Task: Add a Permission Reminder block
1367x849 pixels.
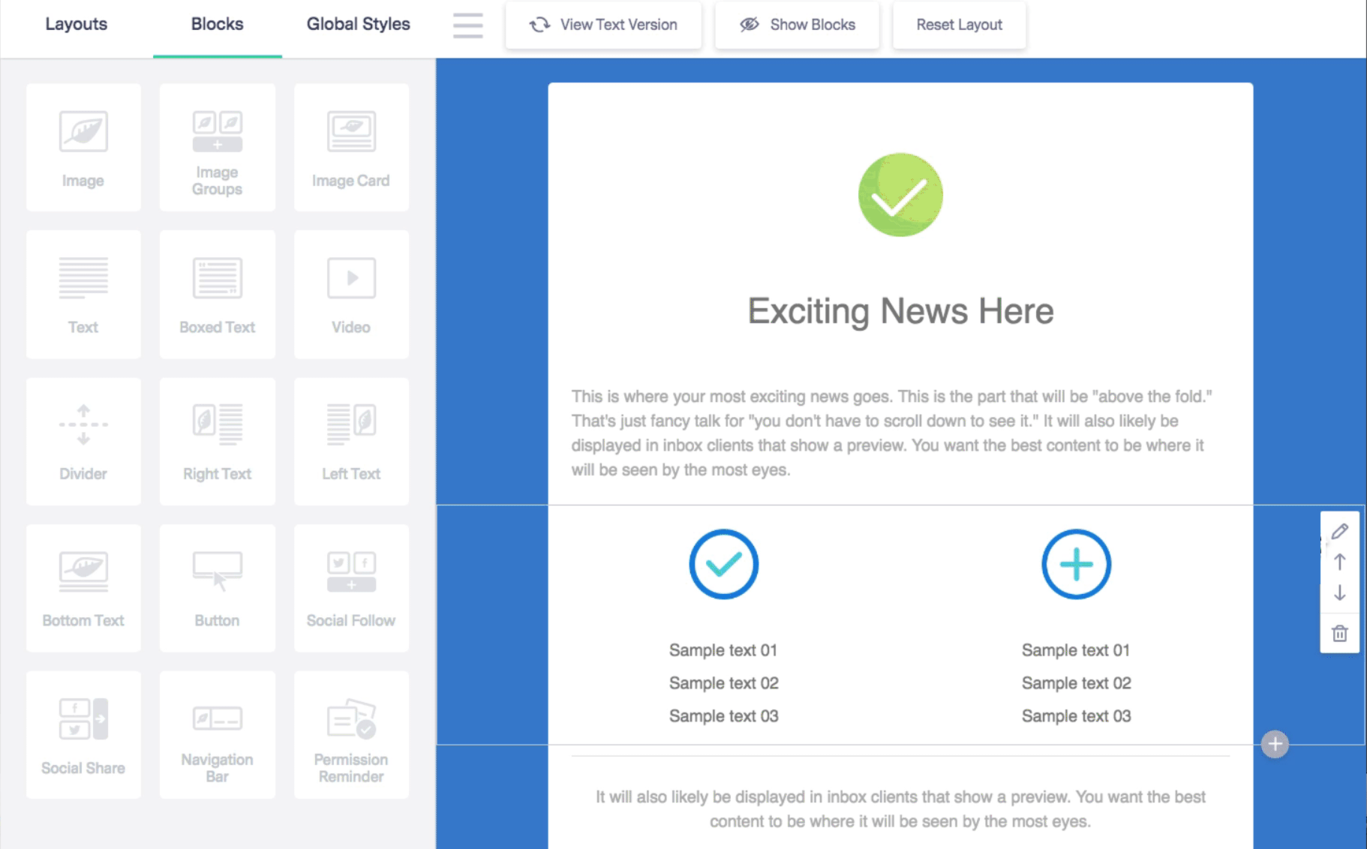Action: [x=351, y=735]
